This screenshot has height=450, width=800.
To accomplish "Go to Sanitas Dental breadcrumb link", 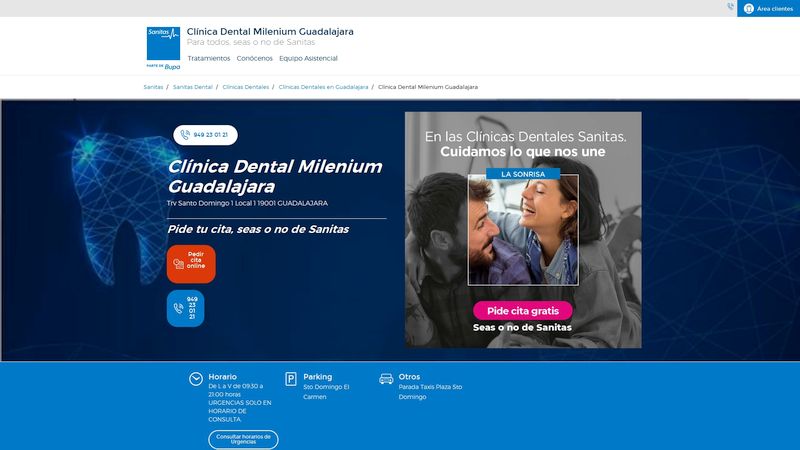I will [192, 87].
